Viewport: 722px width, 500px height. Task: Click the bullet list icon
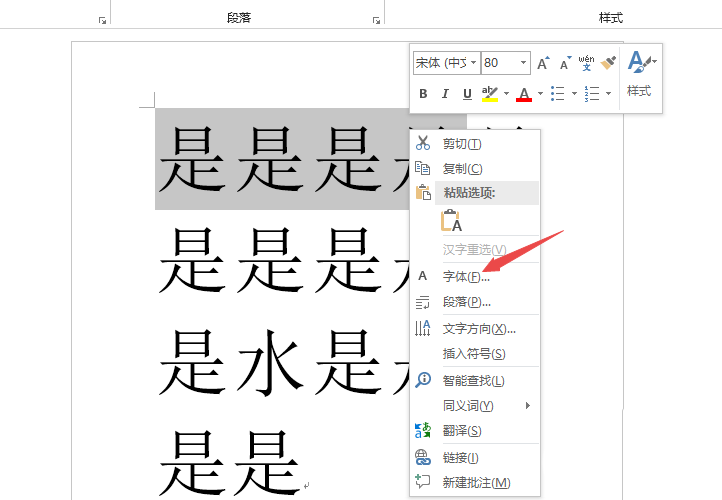pyautogui.click(x=557, y=94)
